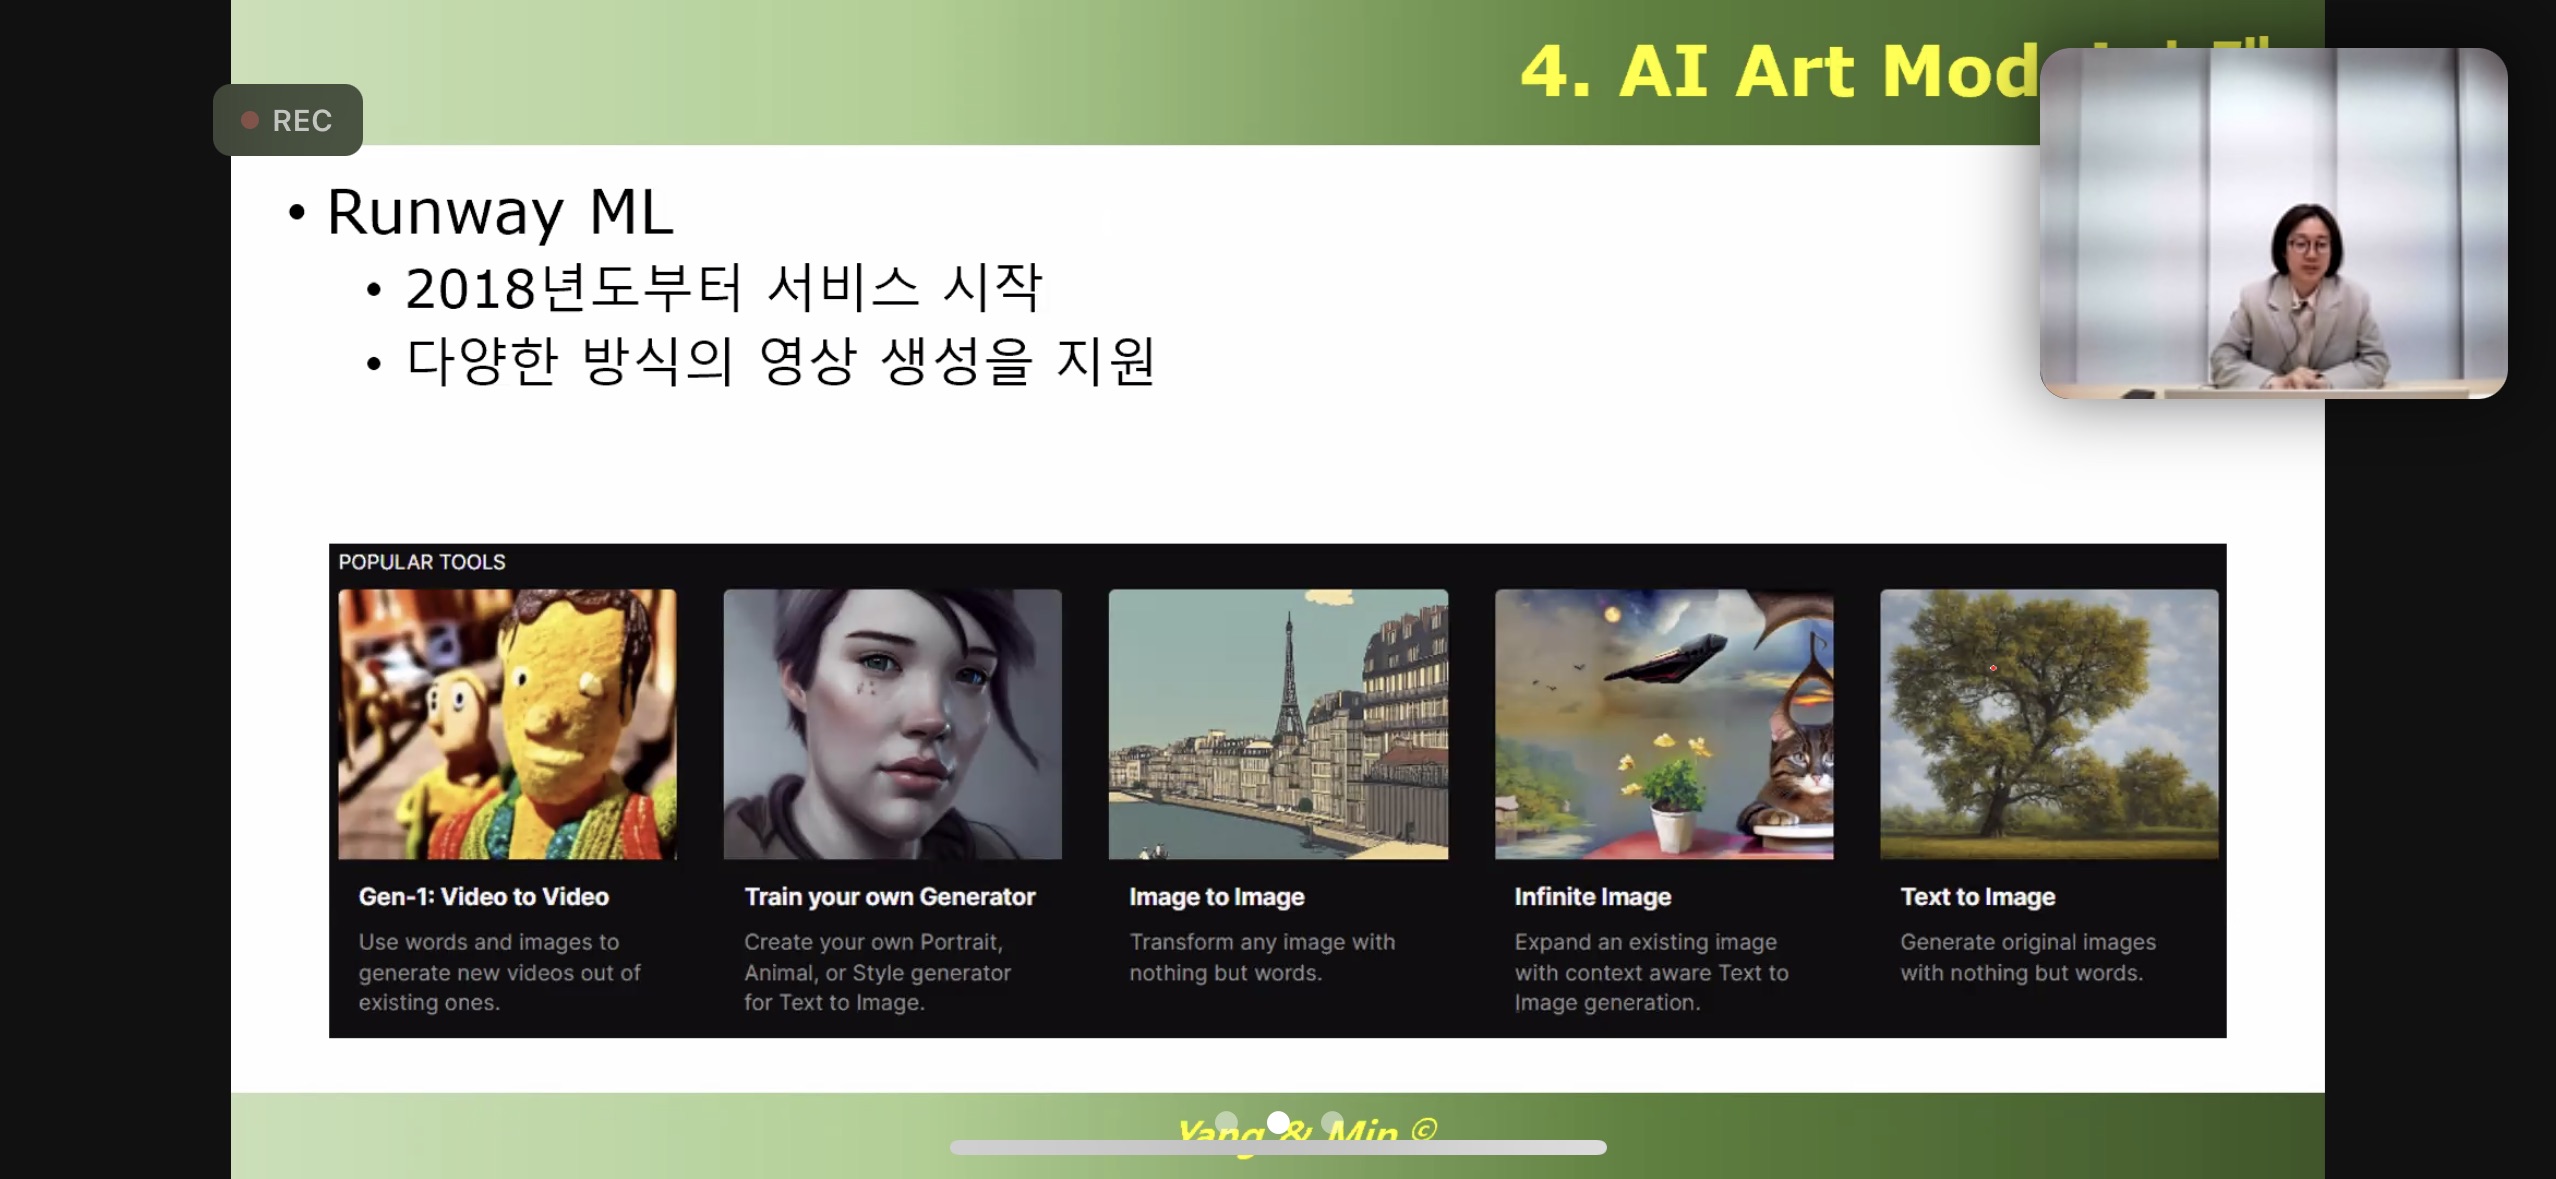The image size is (2556, 1179).
Task: Open the Train your own Generator portrait image
Action: tap(892, 724)
